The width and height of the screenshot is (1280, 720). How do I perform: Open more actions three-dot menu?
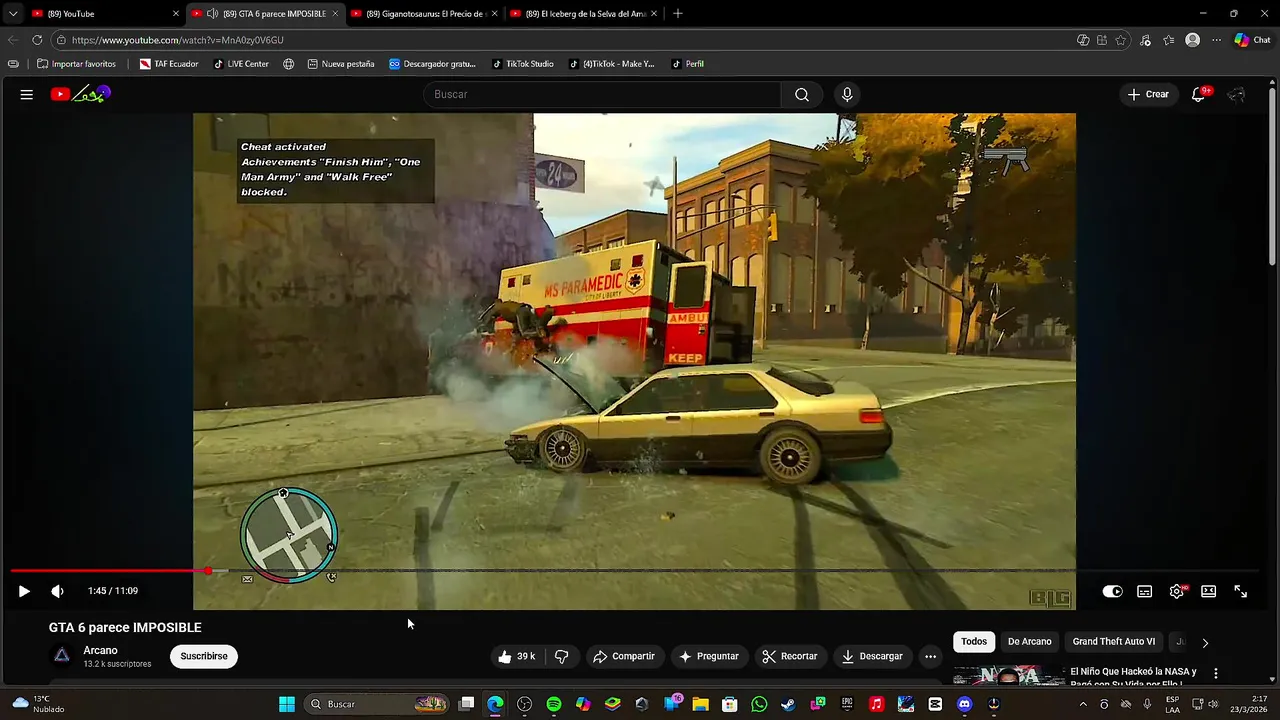coord(930,656)
